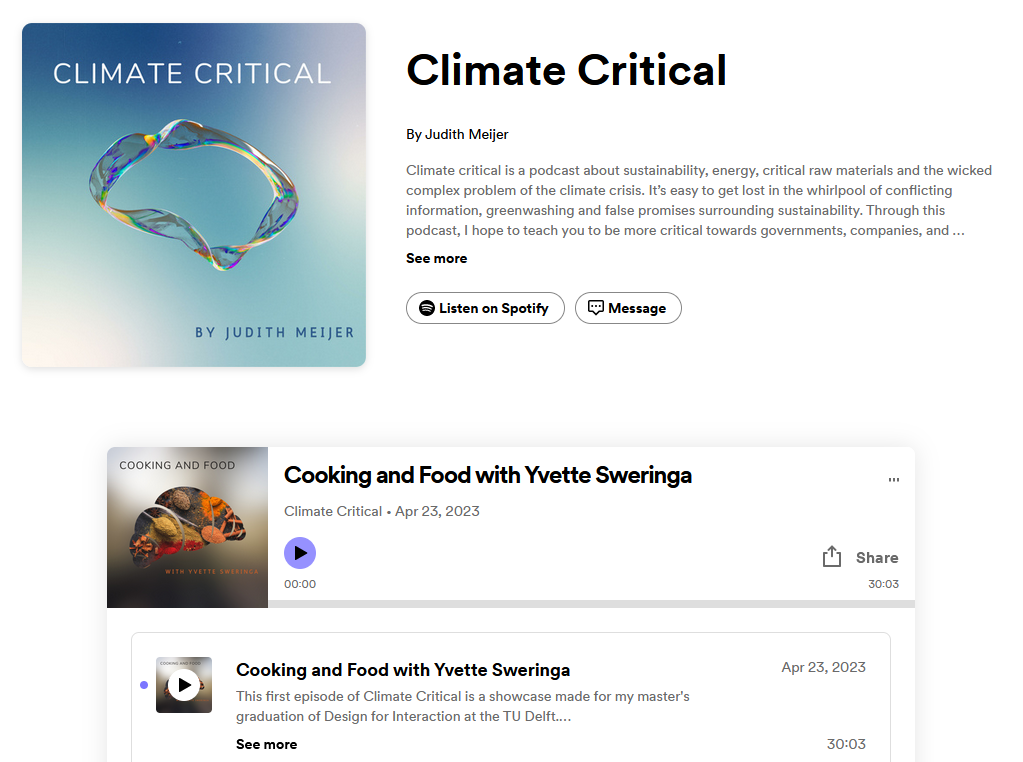The image size is (1023, 762).
Task: Open the Climate Critical podcast cover art
Action: 194,195
